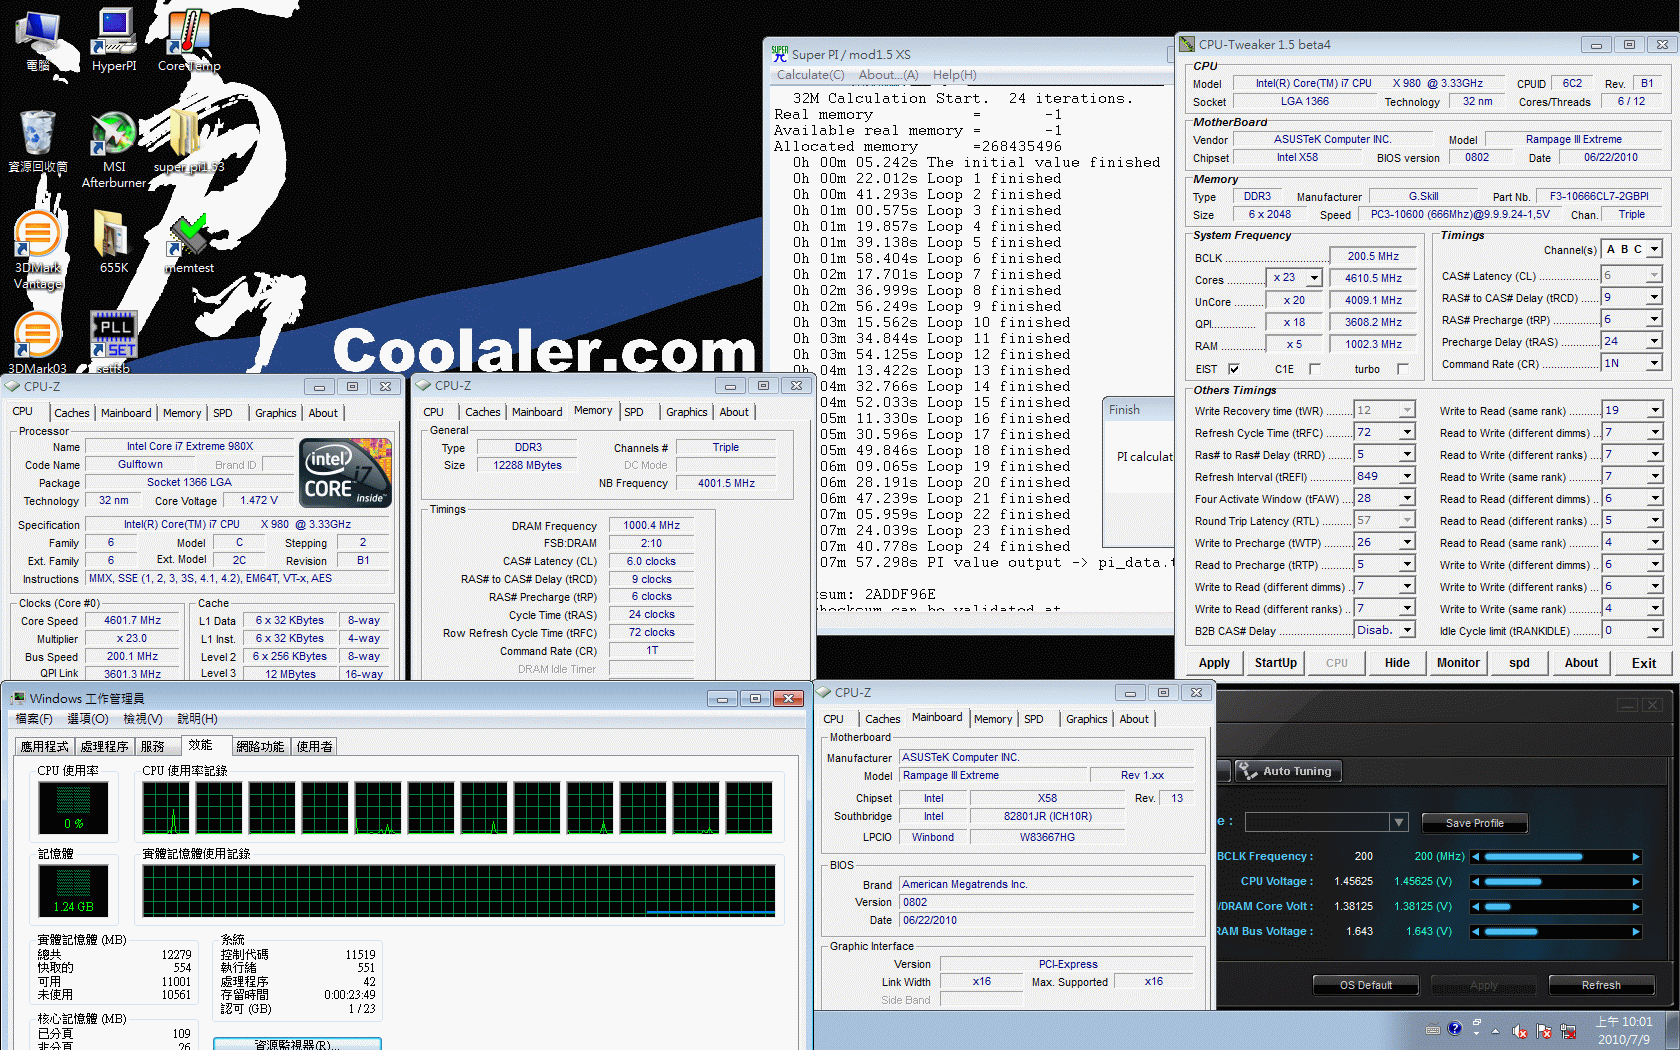Click the keyboard input indicator in taskbar
This screenshot has width=1680, height=1050.
coord(1433,1029)
